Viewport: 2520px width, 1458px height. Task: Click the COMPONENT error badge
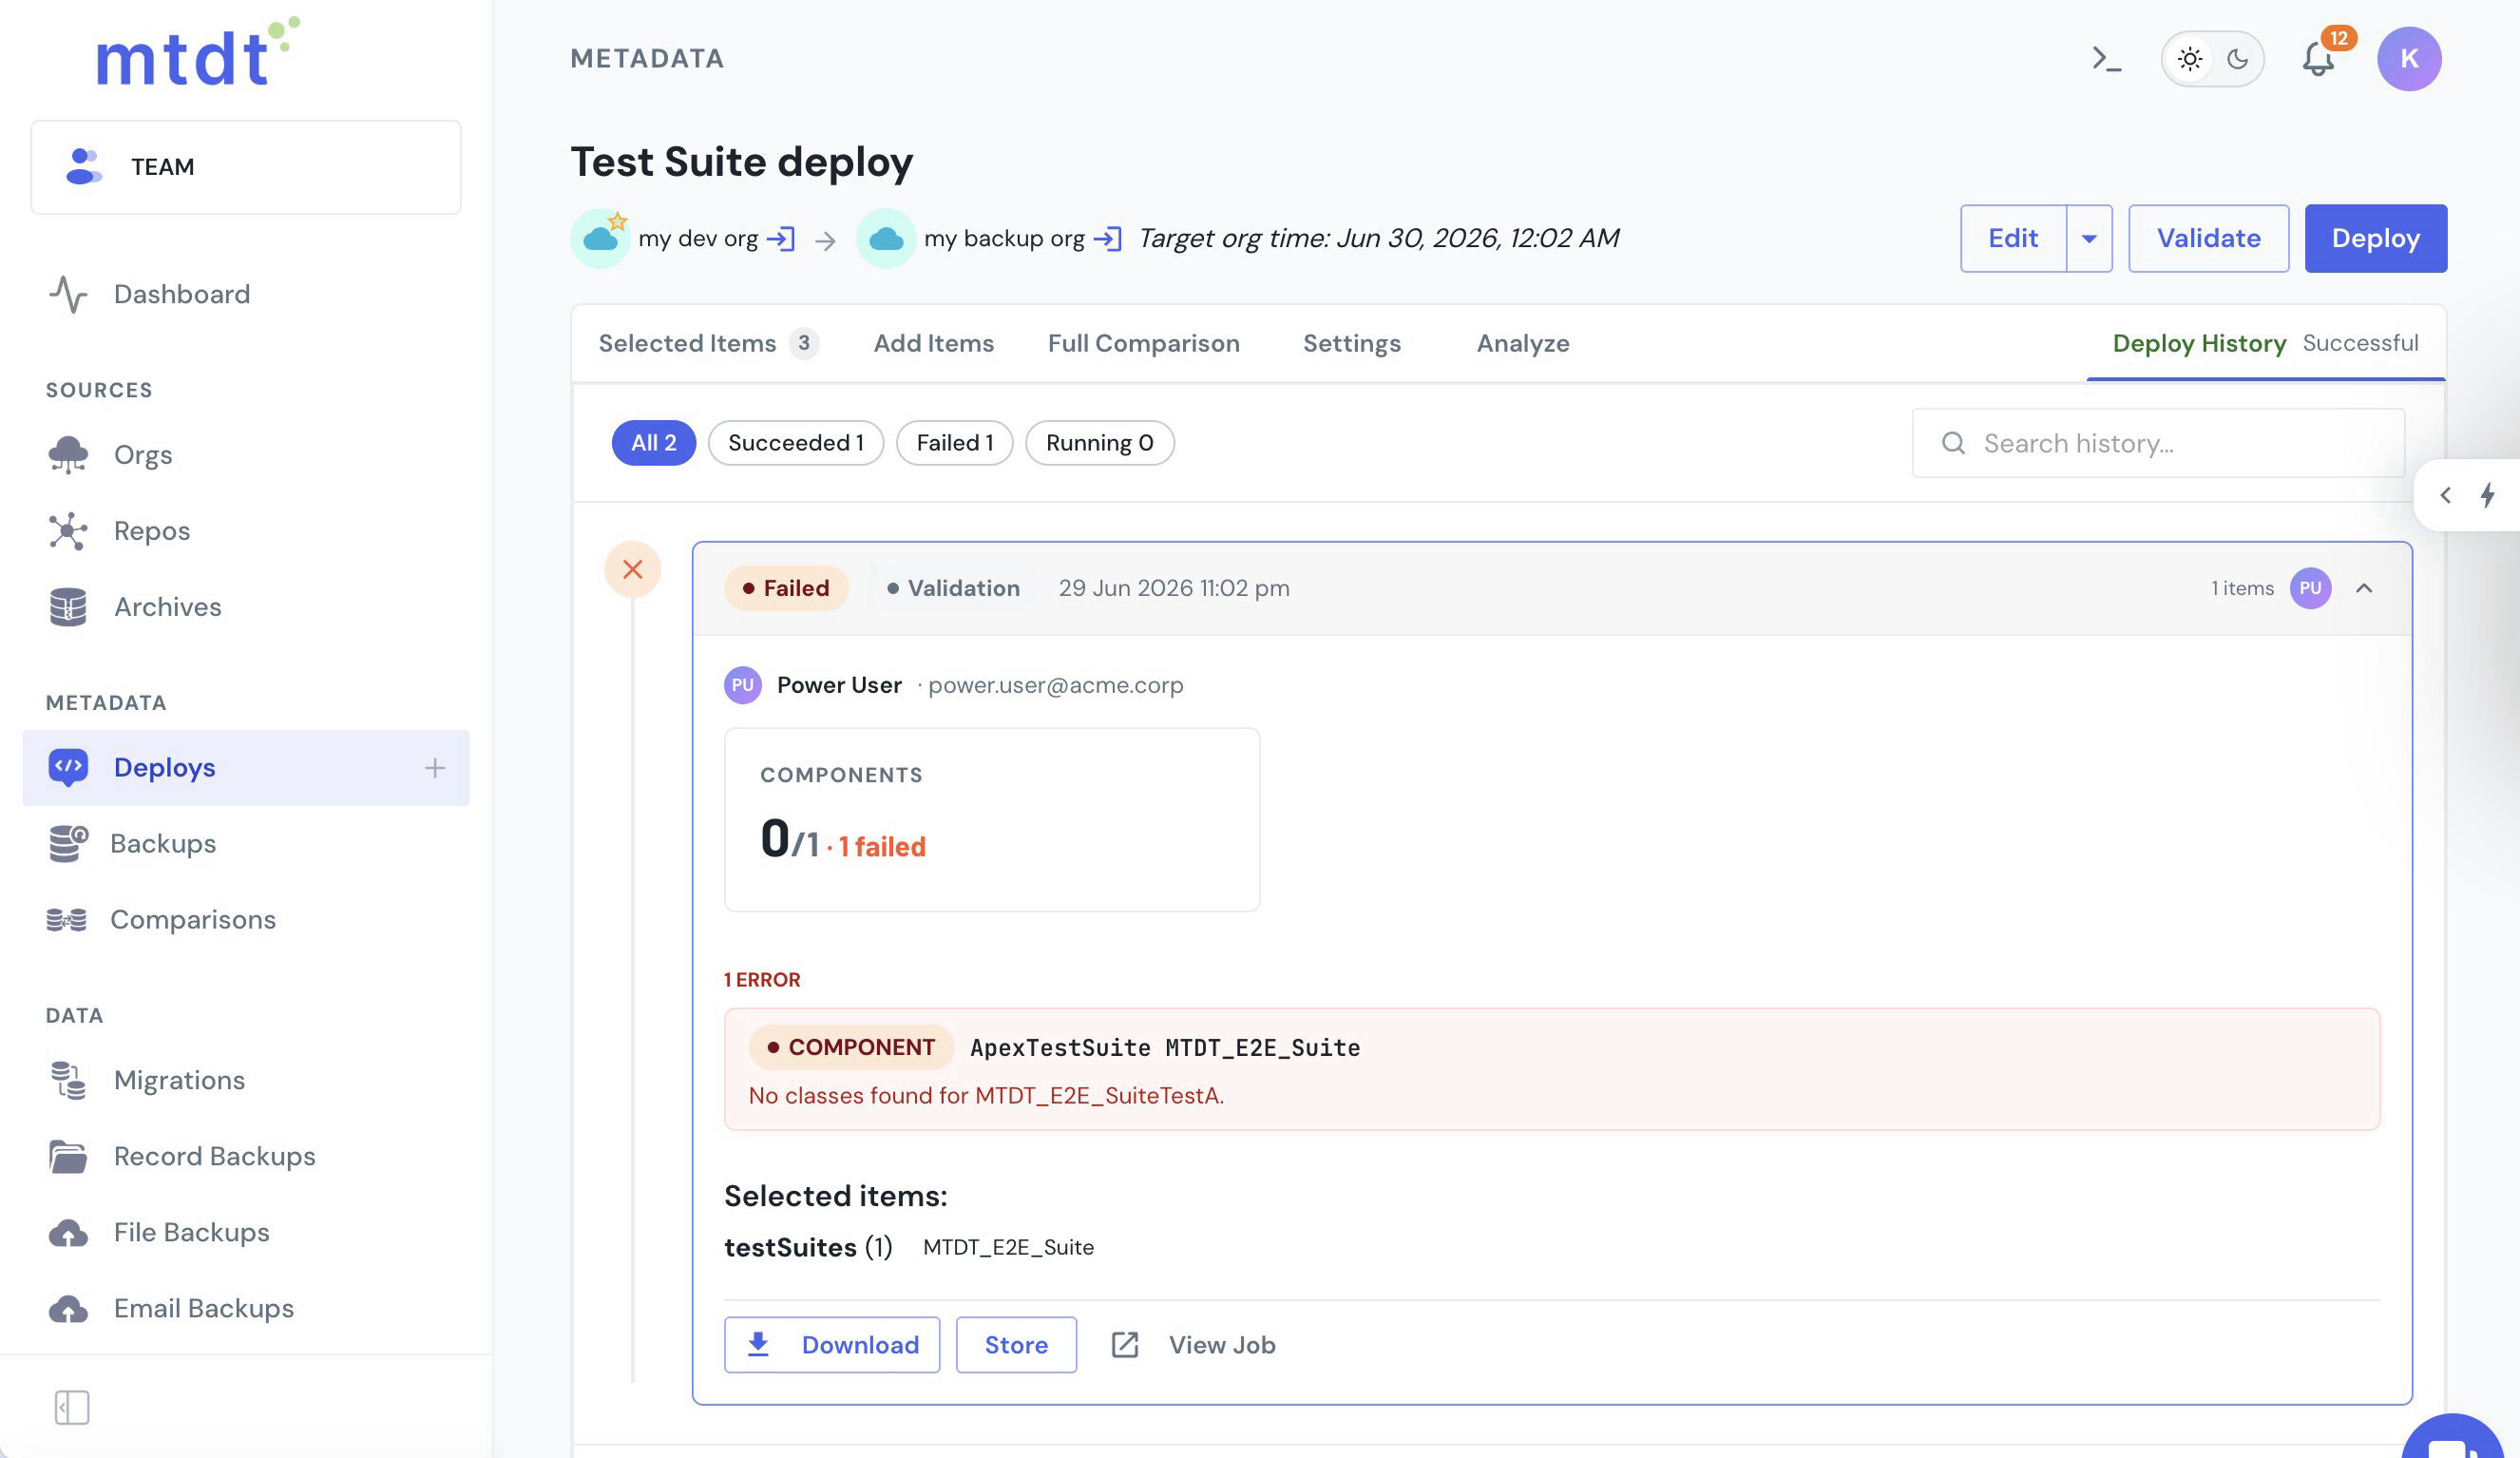pyautogui.click(x=851, y=1048)
